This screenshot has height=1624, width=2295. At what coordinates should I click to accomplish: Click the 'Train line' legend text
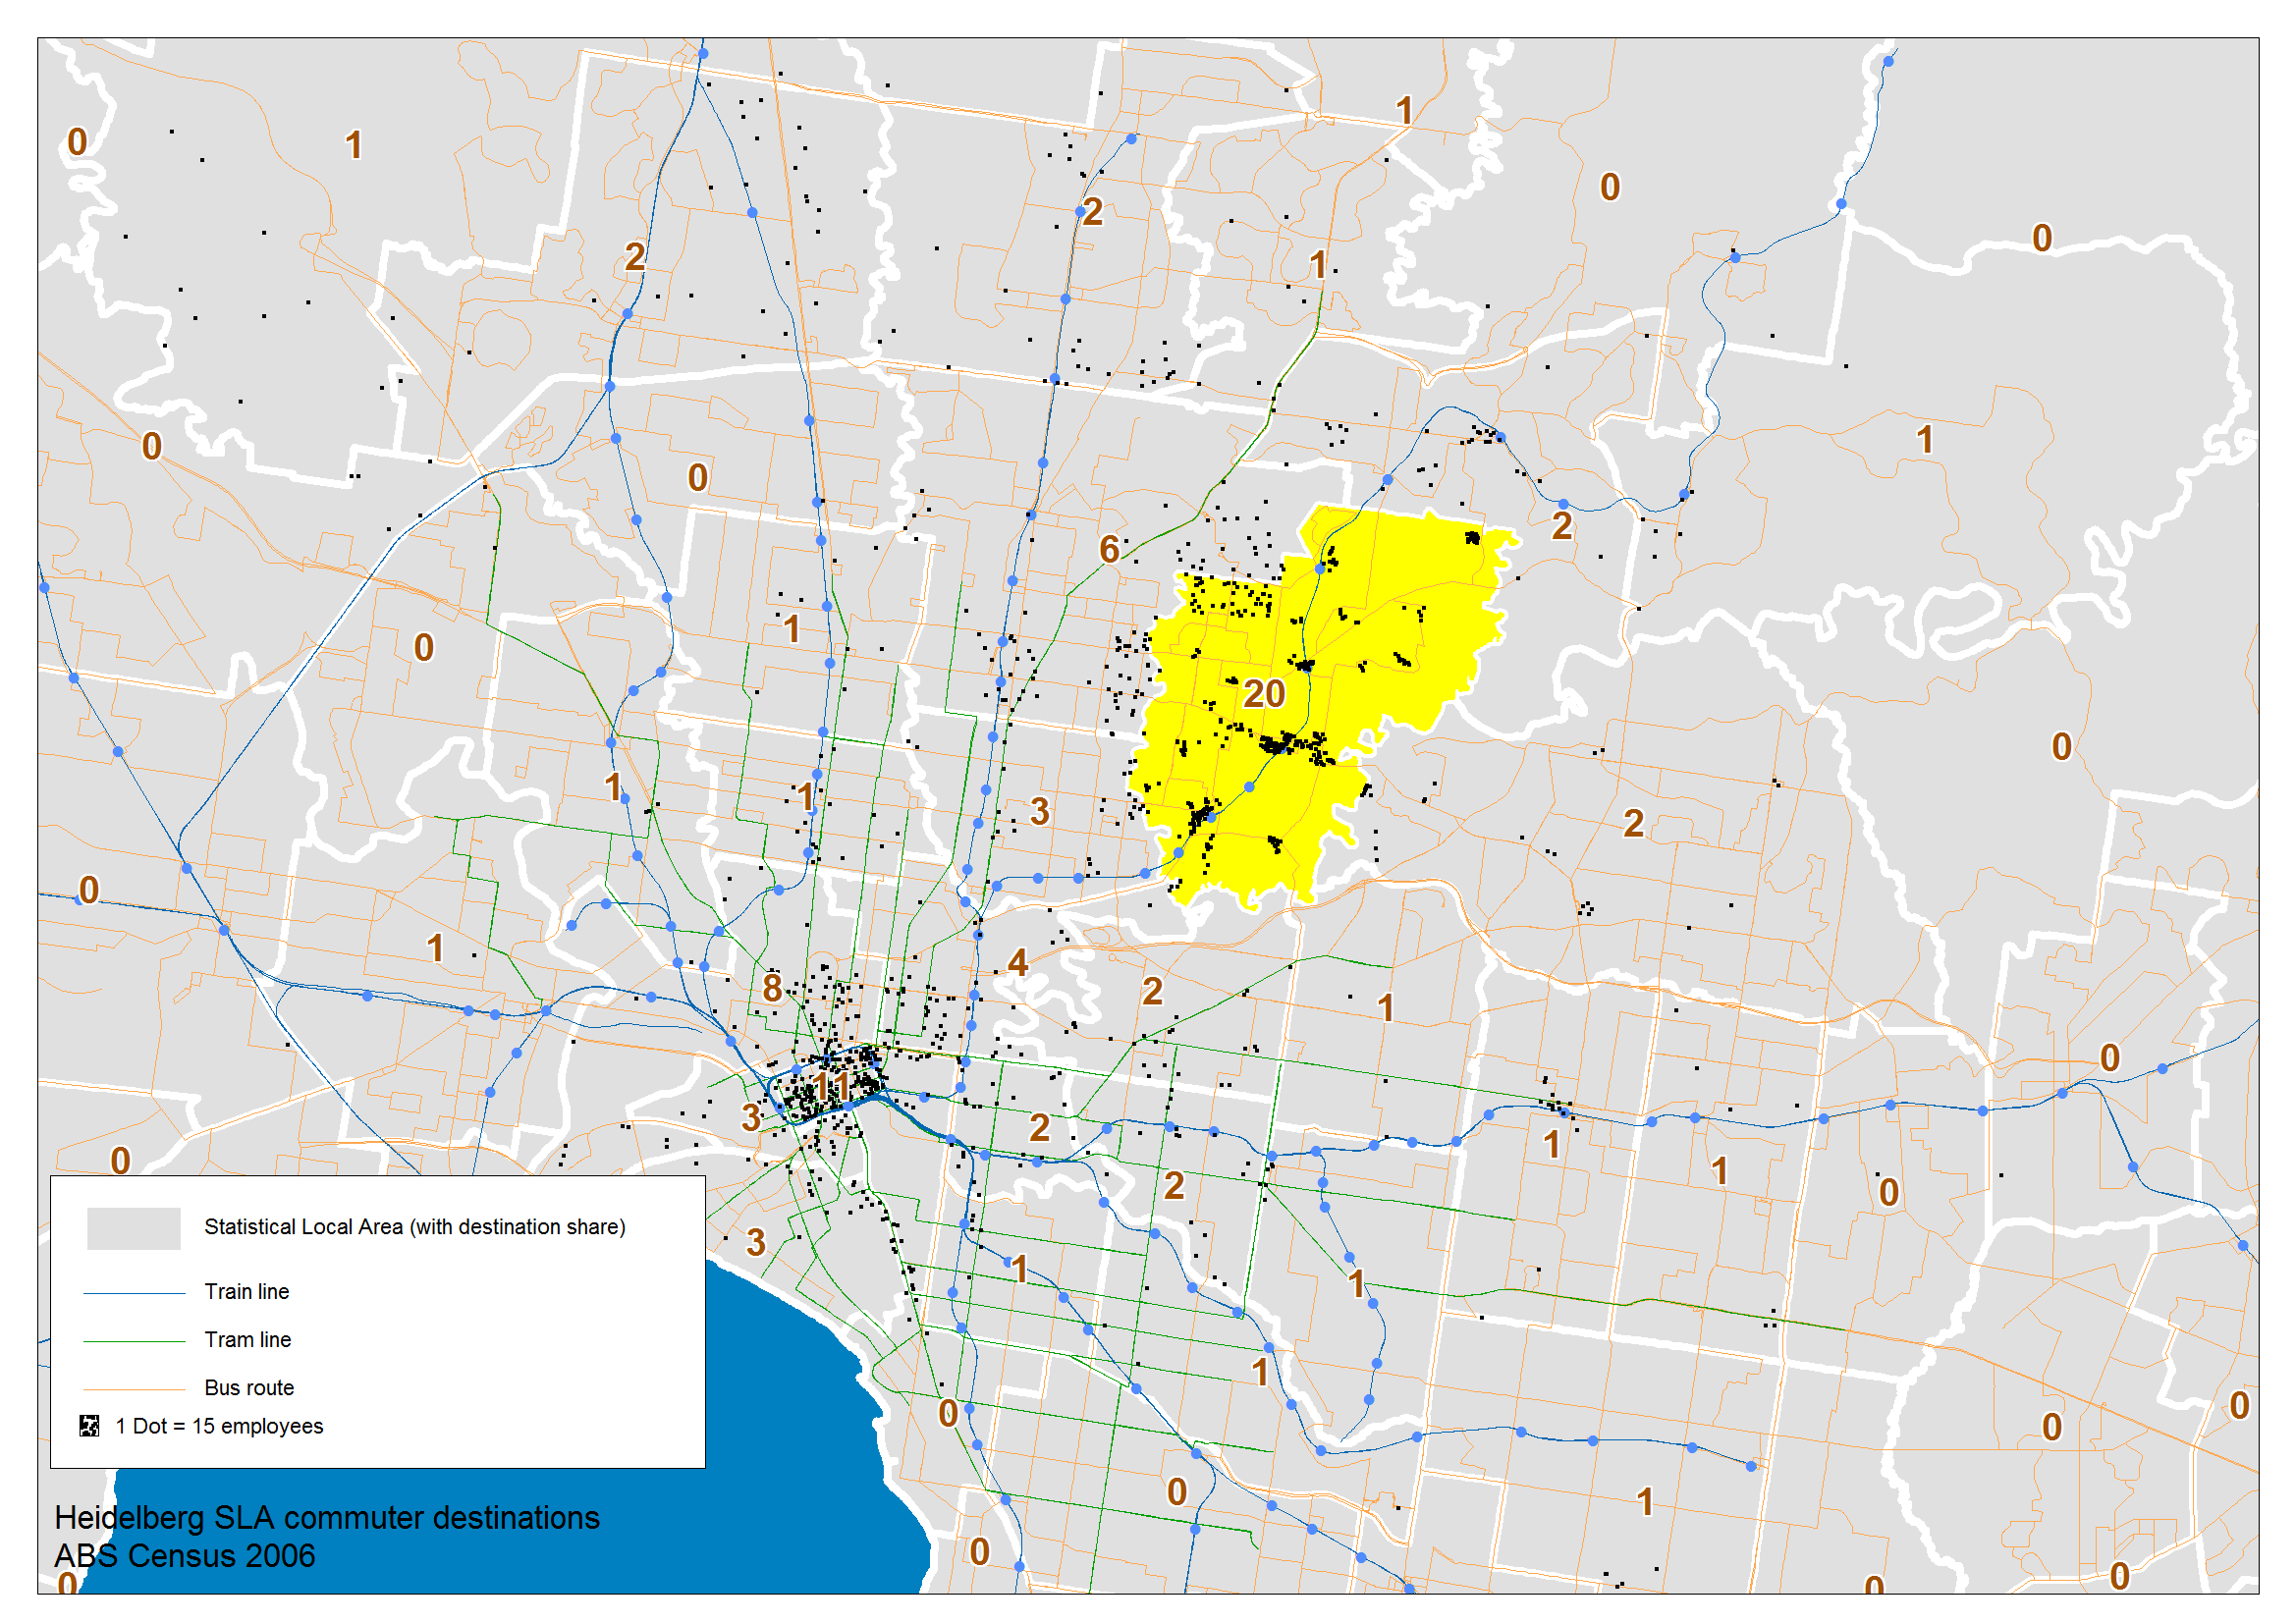point(247,1292)
